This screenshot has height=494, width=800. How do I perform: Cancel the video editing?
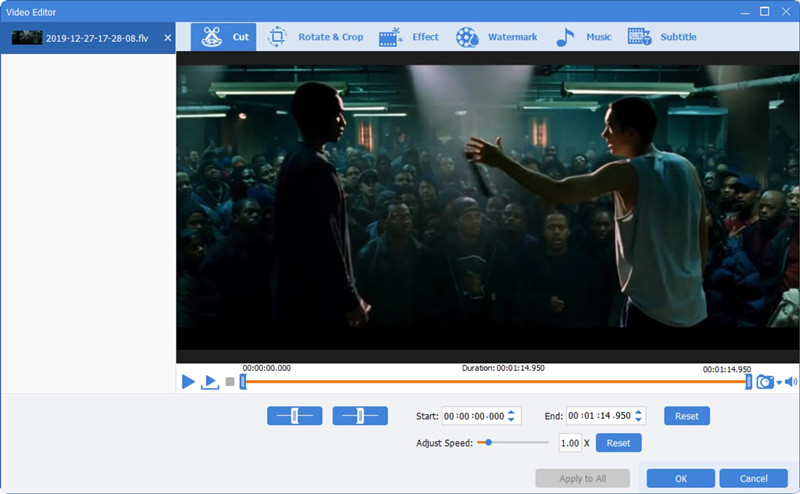tap(754, 478)
